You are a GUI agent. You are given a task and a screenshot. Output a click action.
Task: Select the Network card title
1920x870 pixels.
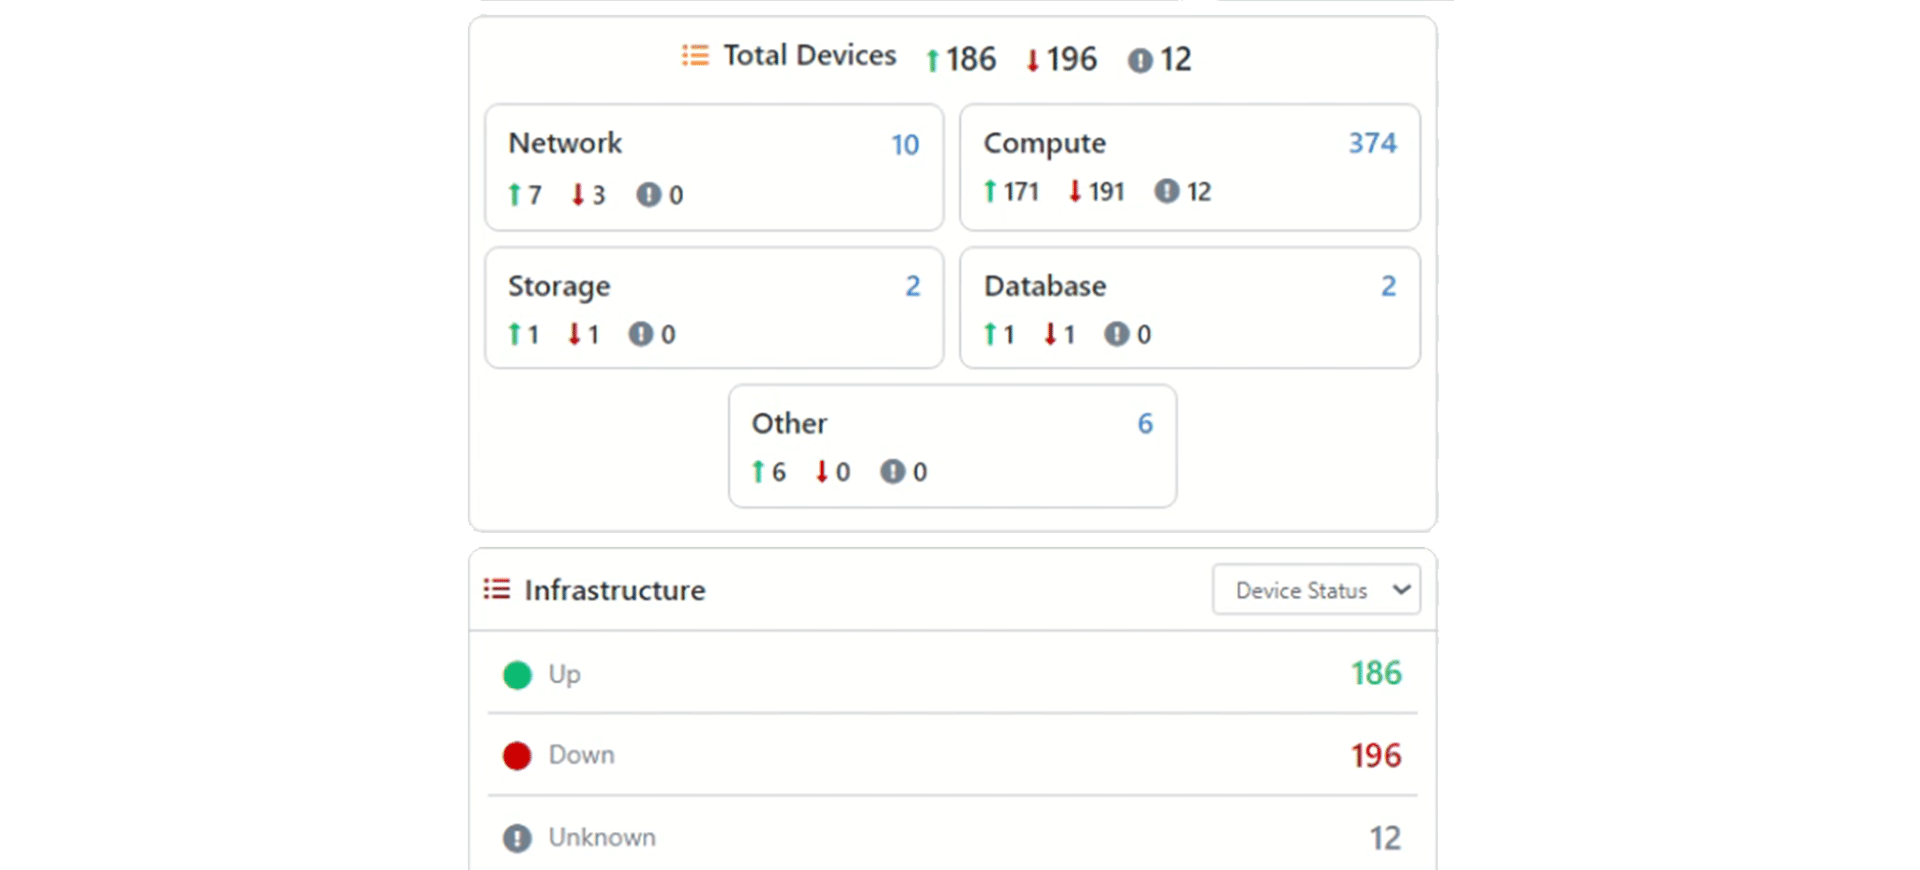tap(565, 143)
